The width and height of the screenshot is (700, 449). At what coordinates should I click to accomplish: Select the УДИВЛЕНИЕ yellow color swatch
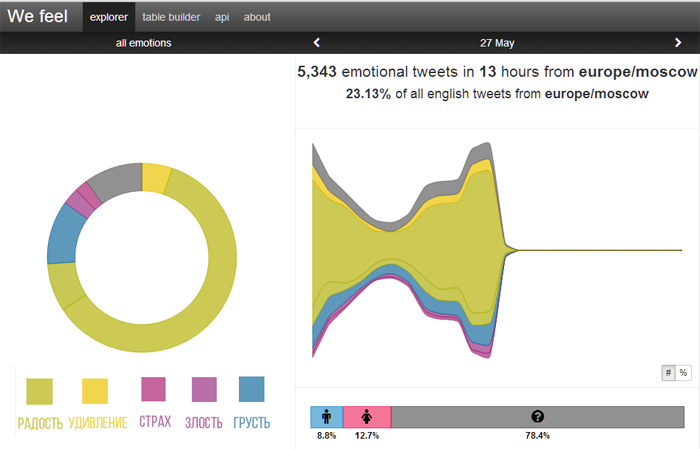[x=95, y=391]
